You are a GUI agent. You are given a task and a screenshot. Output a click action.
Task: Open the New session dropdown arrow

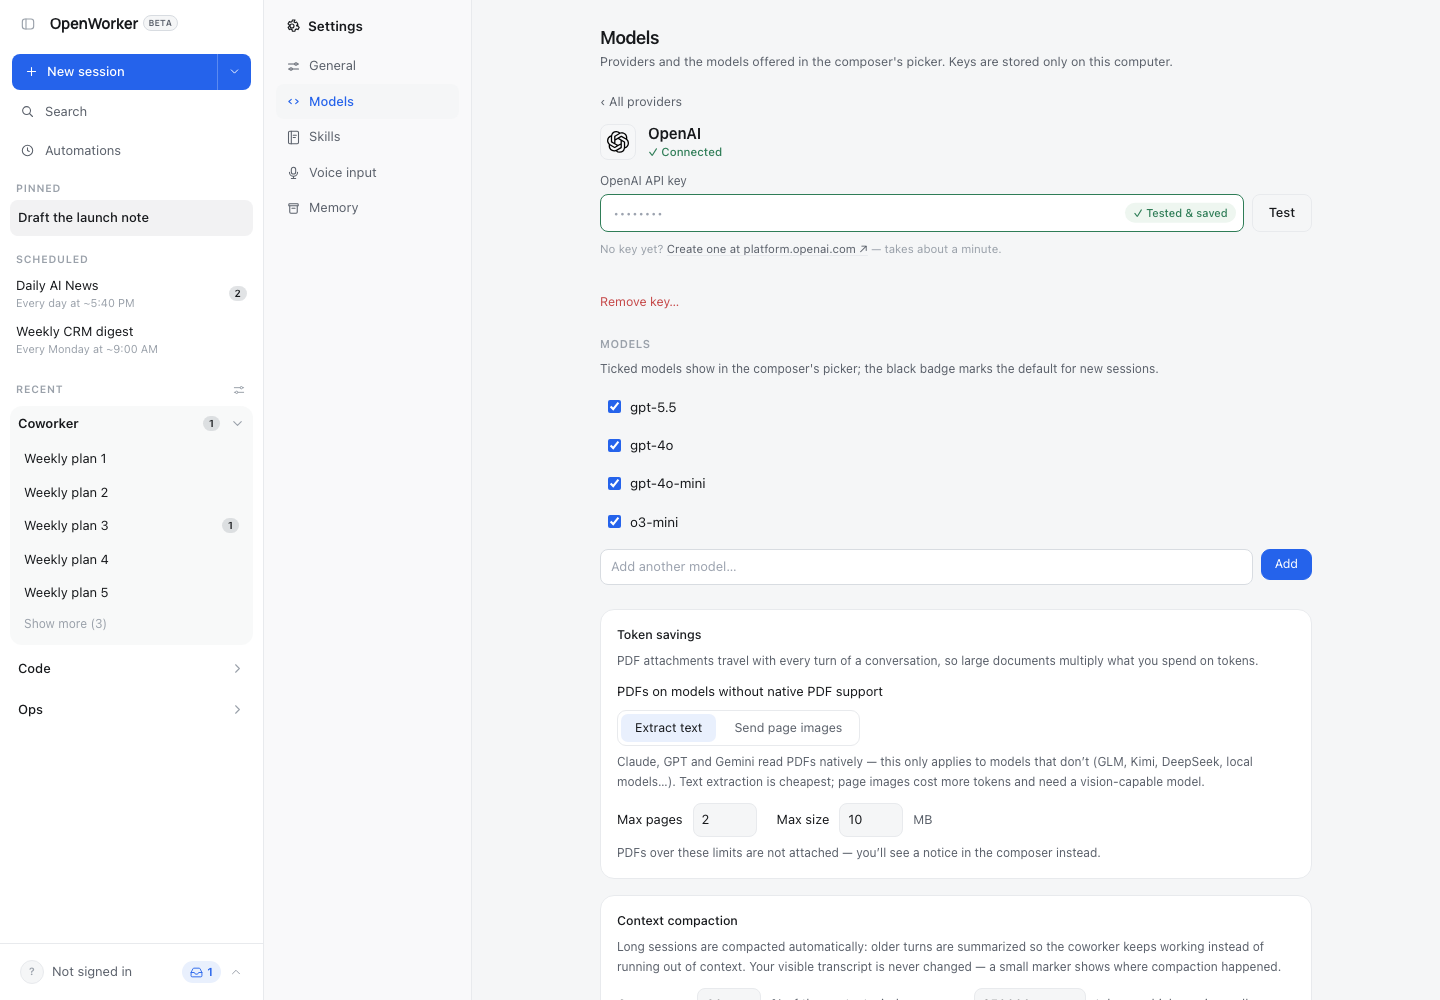click(x=234, y=72)
